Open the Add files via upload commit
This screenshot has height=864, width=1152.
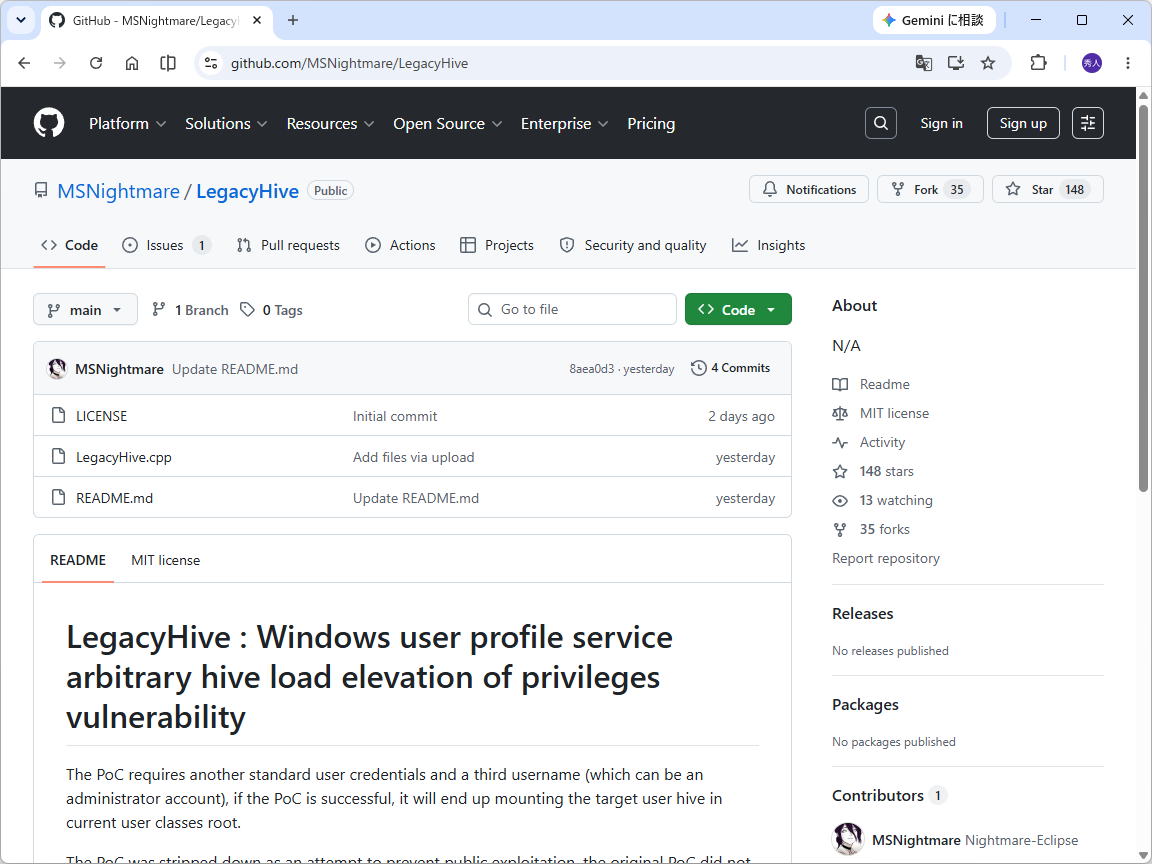(x=414, y=457)
